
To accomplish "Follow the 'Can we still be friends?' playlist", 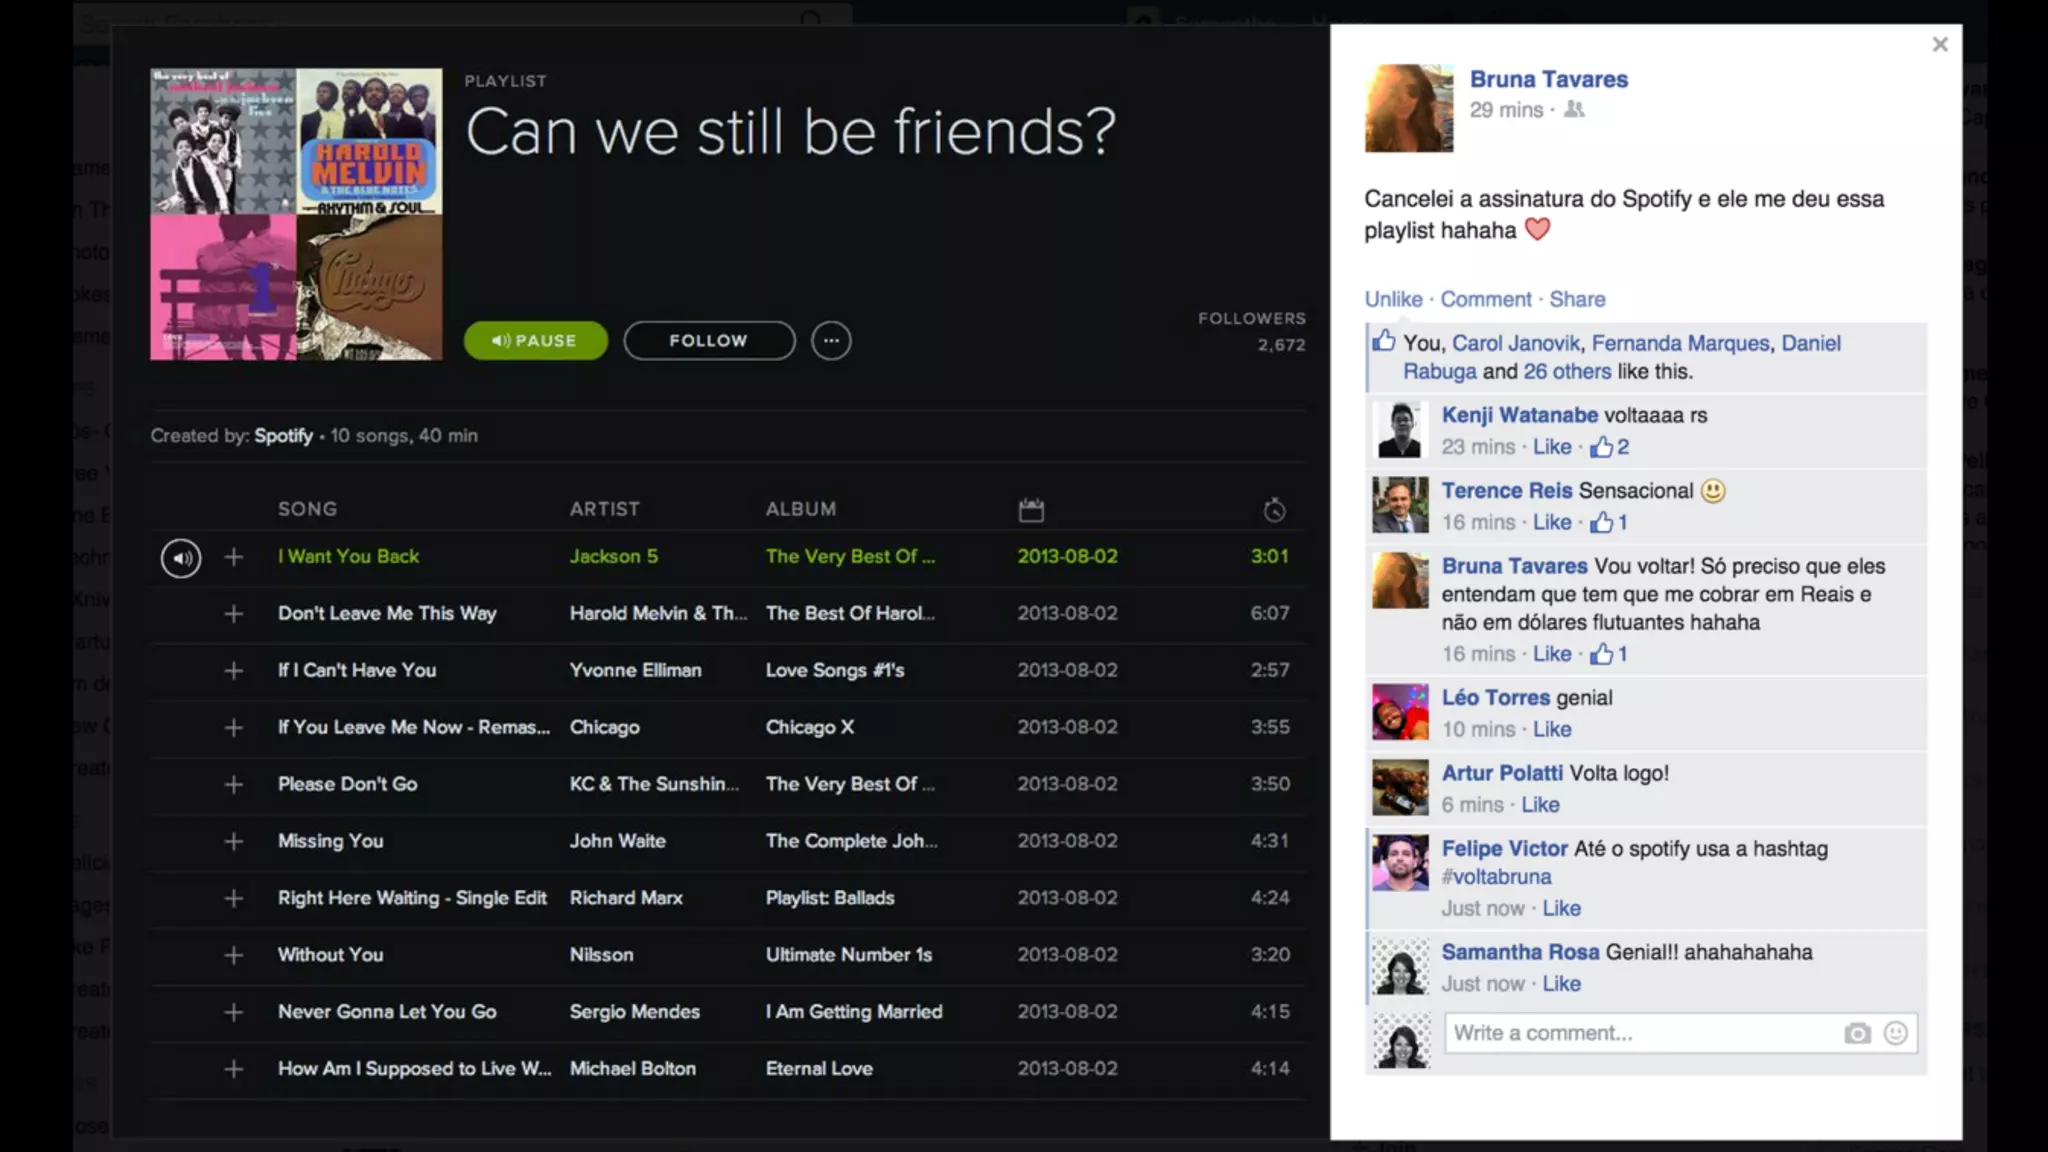I will coord(709,340).
